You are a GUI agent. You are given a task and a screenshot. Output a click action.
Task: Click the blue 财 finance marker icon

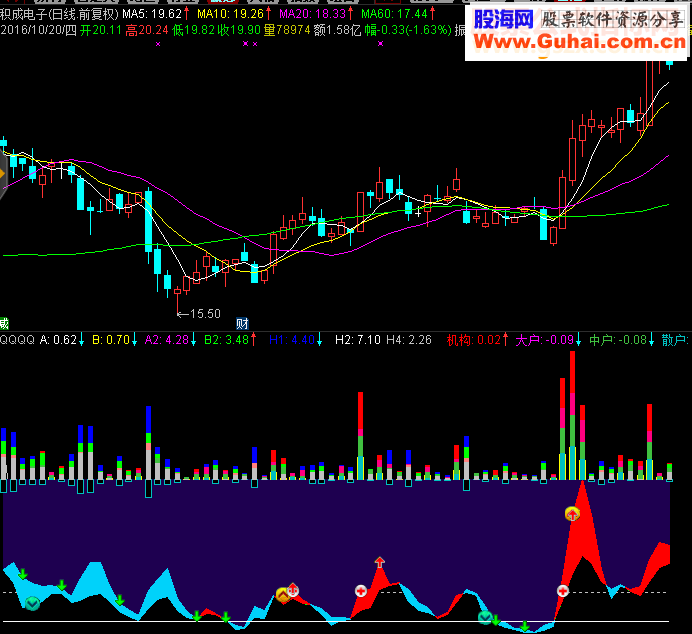(x=242, y=324)
